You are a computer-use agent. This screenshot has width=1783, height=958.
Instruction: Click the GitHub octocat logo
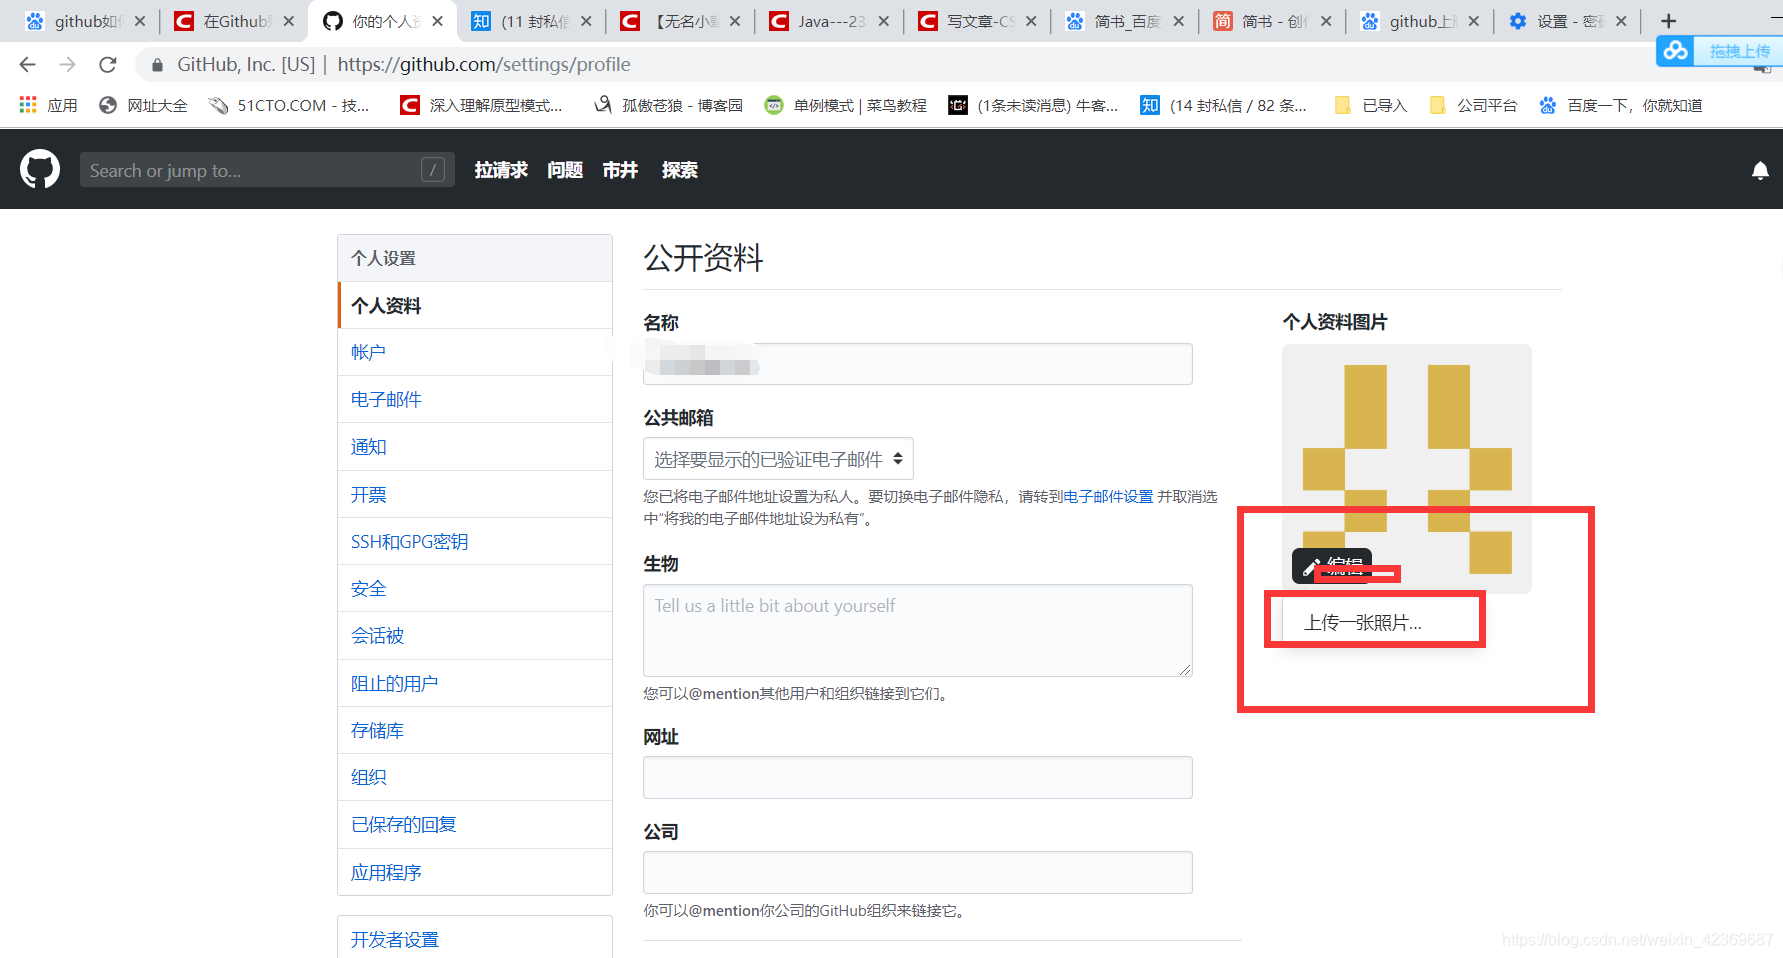click(x=40, y=168)
